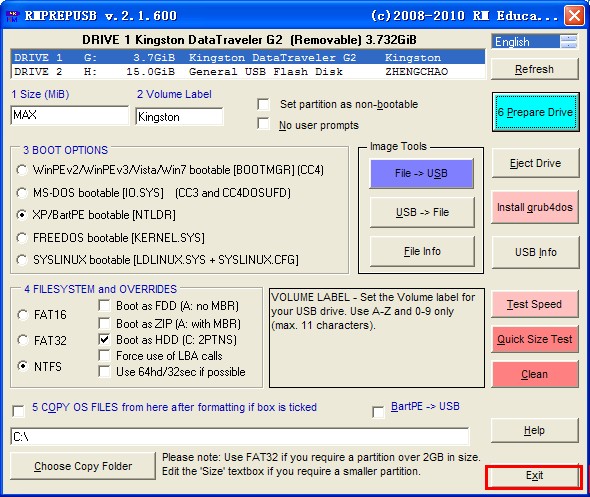
Task: Click the DRIVE 1 Kingston header text
Action: (x=249, y=40)
